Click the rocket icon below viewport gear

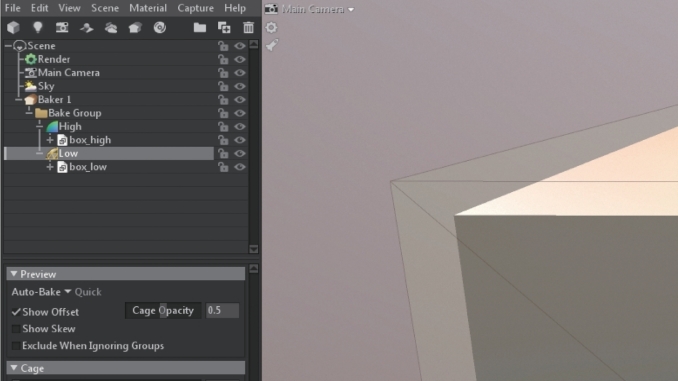pos(272,45)
